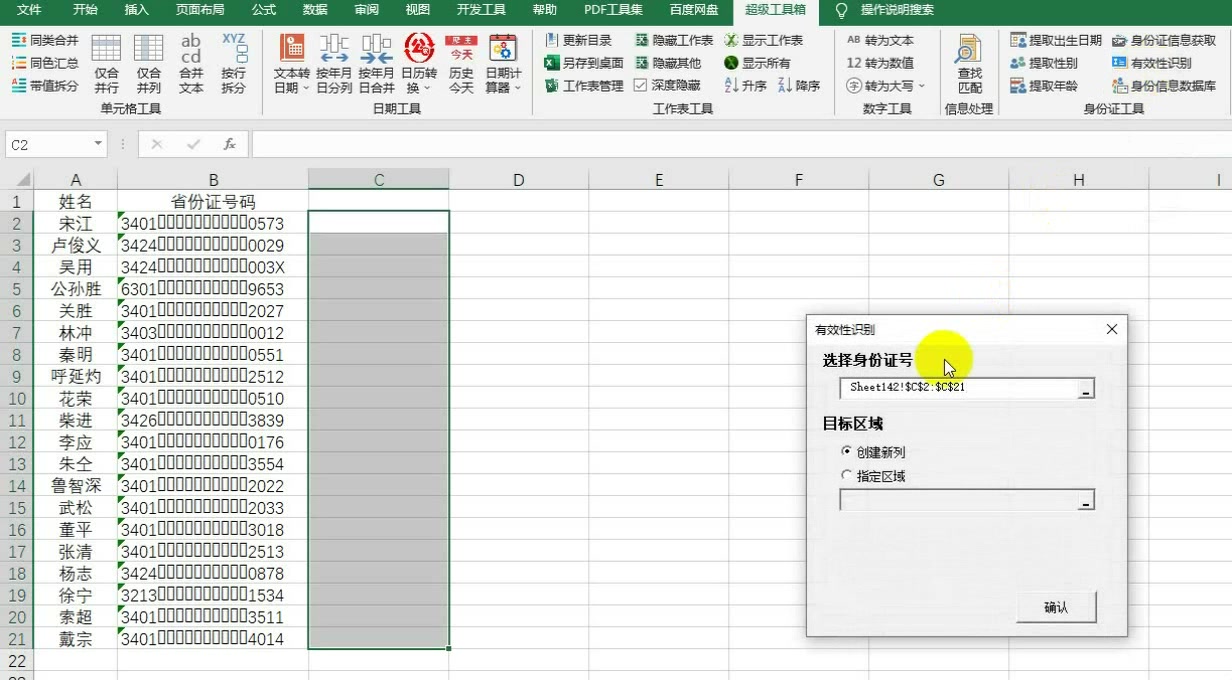This screenshot has height=680, width=1232.
Task: Toggle the 深度隐藏 checkbox
Action: point(640,86)
